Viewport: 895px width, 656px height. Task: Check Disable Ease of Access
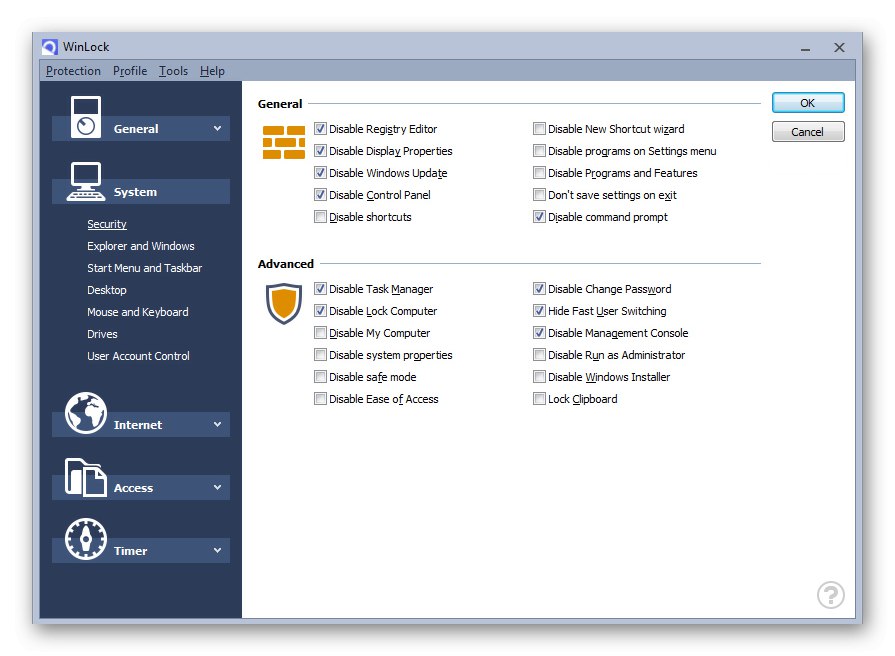coord(320,399)
